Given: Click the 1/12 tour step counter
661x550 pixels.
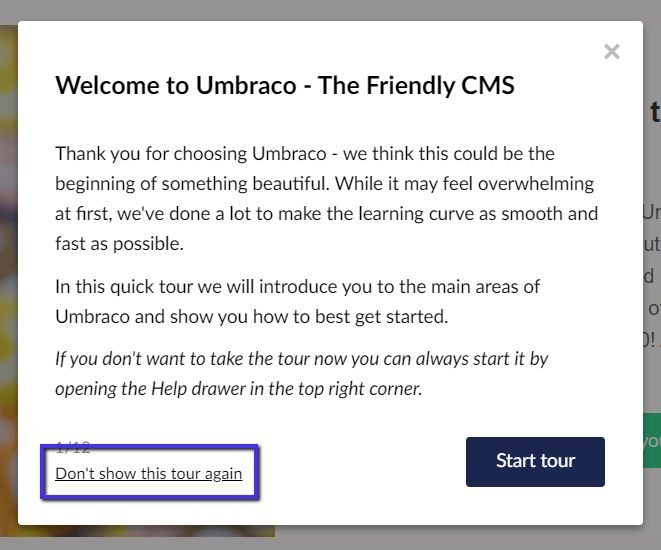Looking at the screenshot, I should tap(74, 447).
